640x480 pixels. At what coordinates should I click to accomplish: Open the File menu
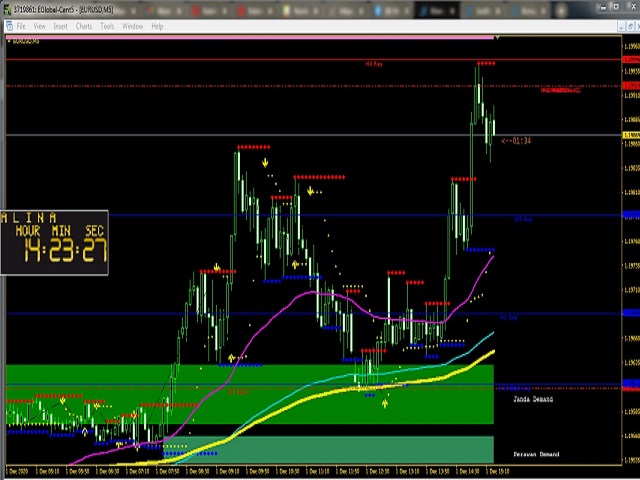coord(21,27)
